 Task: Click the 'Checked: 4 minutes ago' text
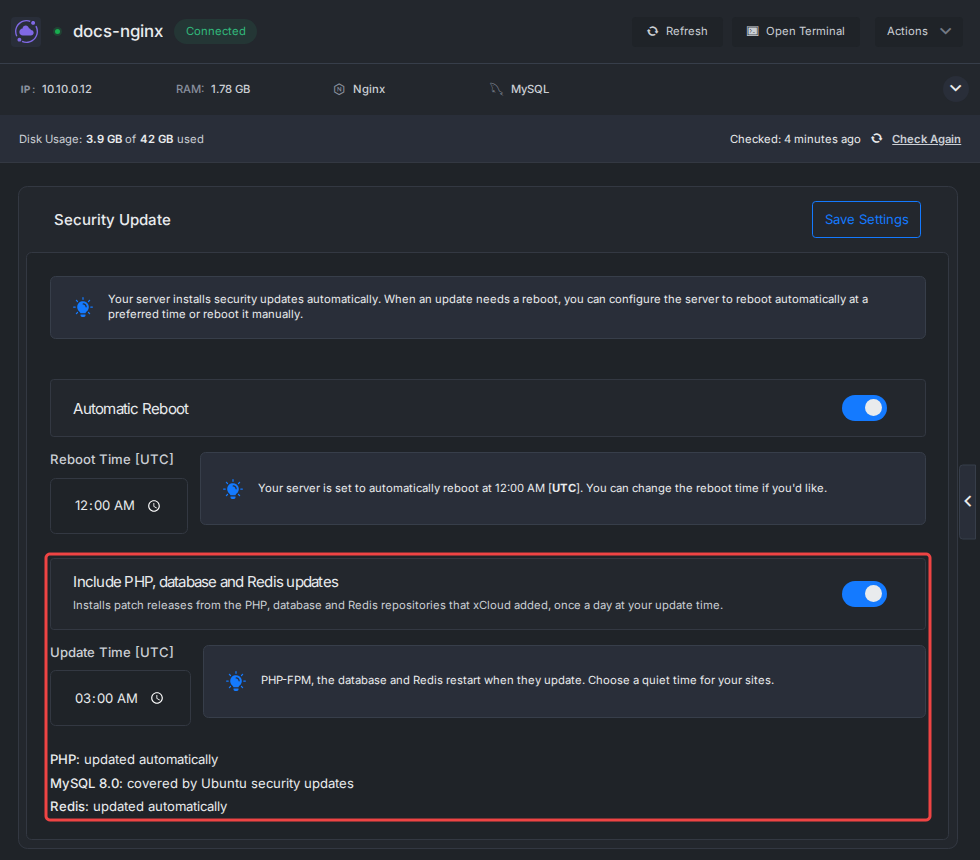pos(795,139)
